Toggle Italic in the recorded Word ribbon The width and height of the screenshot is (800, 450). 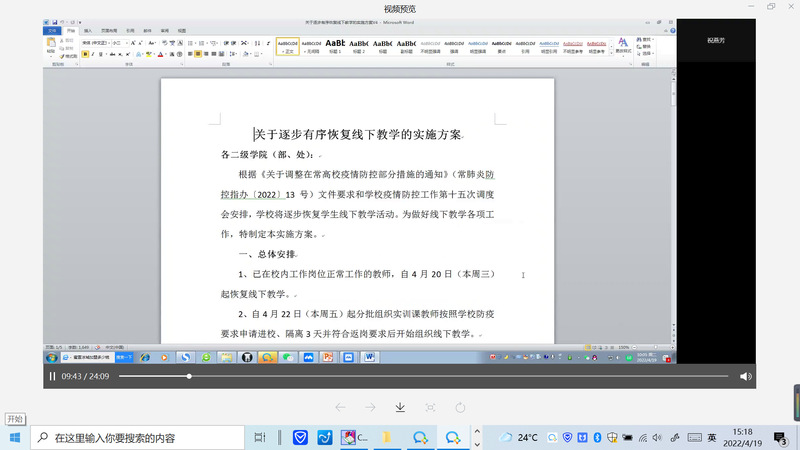(93, 54)
